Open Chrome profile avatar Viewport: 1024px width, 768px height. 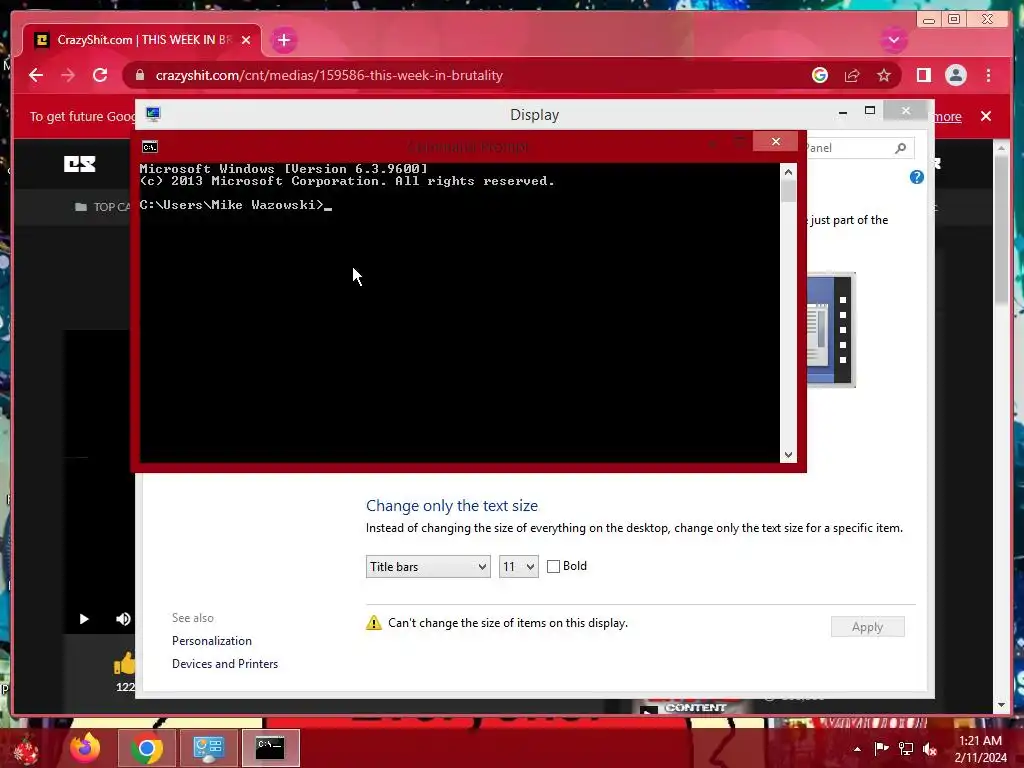tap(955, 75)
